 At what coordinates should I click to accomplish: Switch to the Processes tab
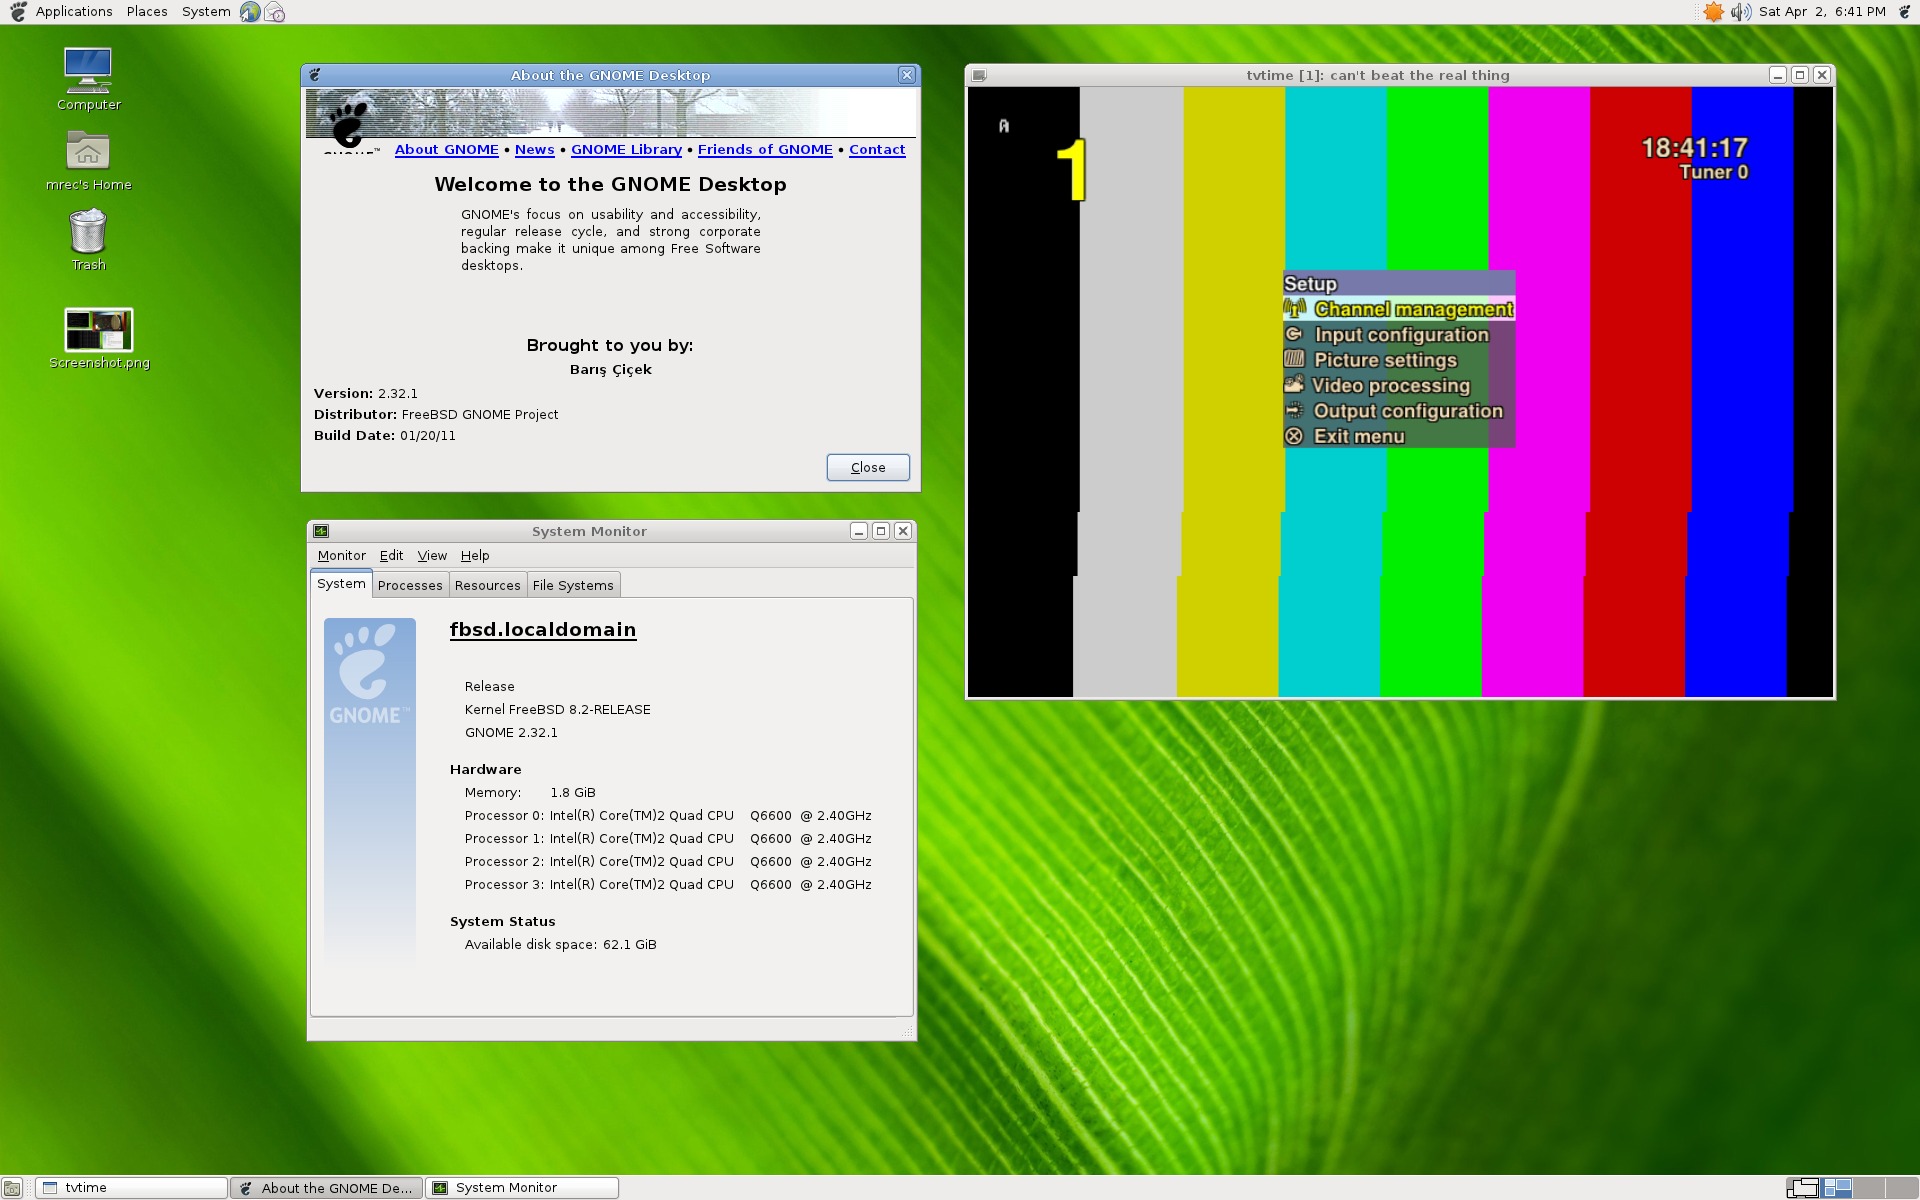(x=410, y=585)
